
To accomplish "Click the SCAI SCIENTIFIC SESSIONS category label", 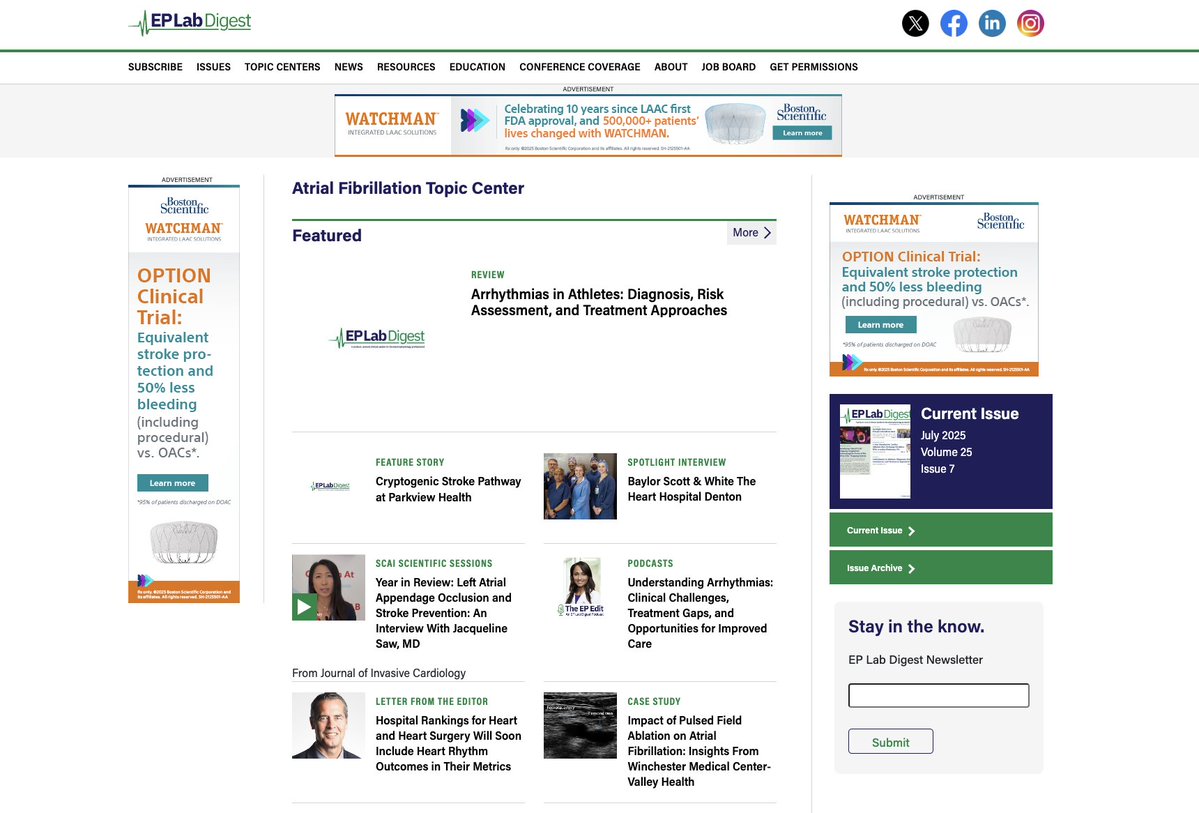I will [434, 563].
